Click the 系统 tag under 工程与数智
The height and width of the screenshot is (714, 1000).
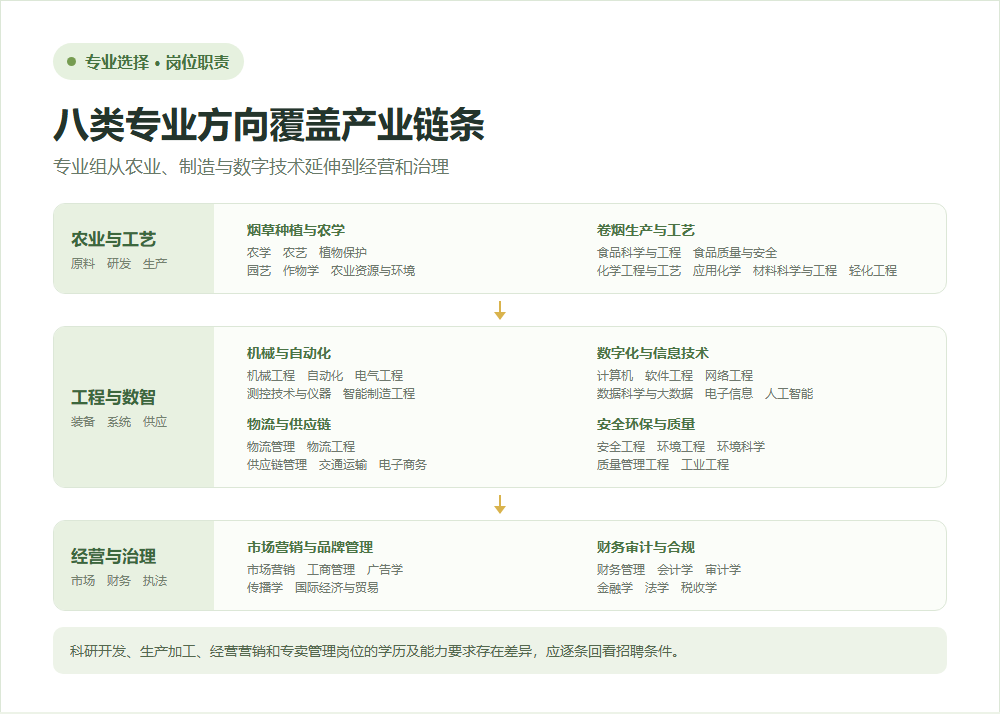119,422
